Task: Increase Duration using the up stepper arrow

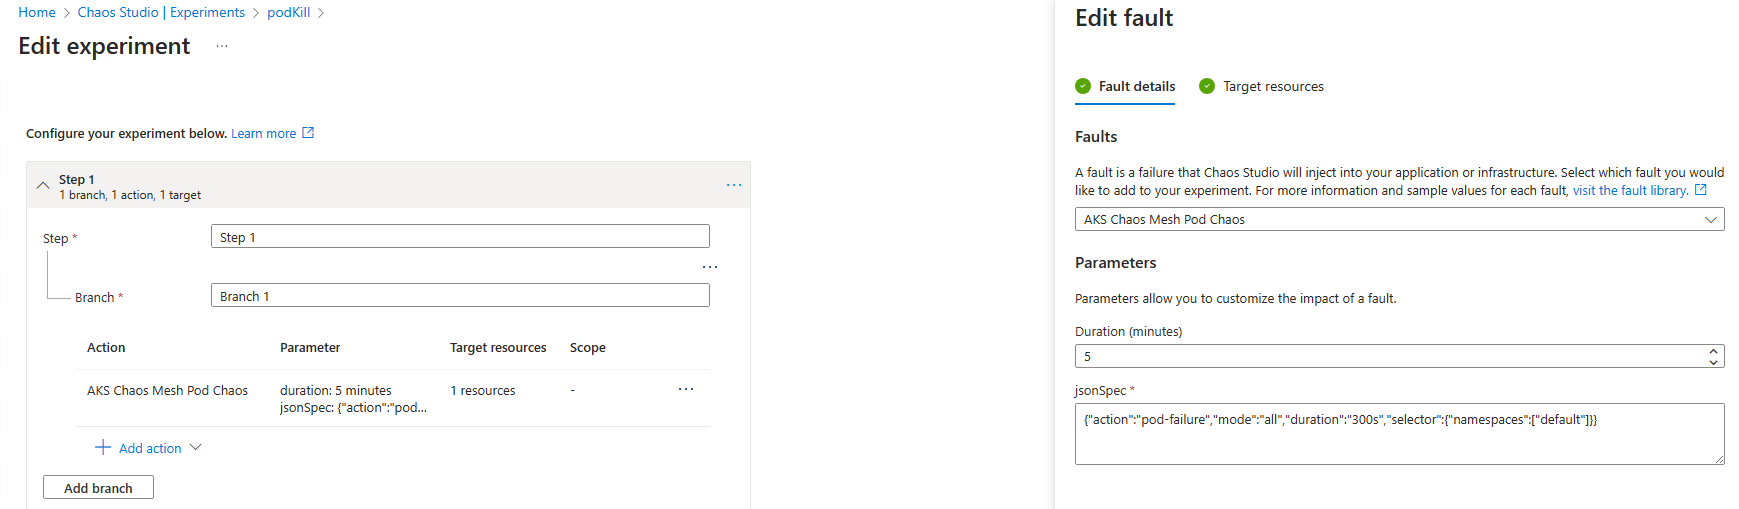Action: (x=1713, y=351)
